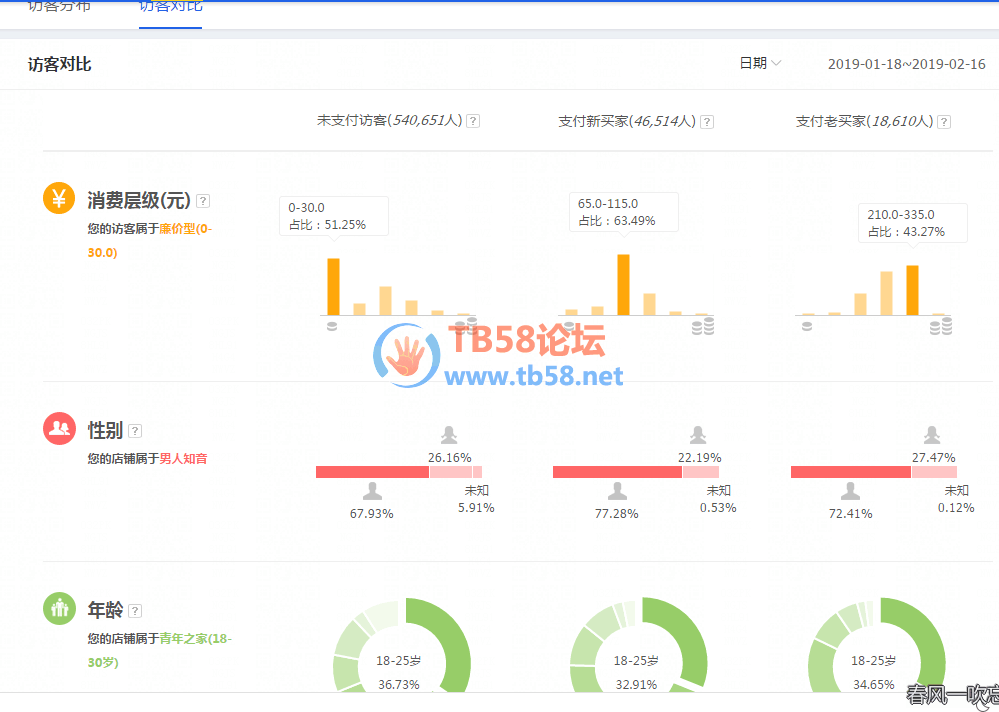Click the help icon next to 年龄
This screenshot has width=999, height=712.
coord(135,610)
